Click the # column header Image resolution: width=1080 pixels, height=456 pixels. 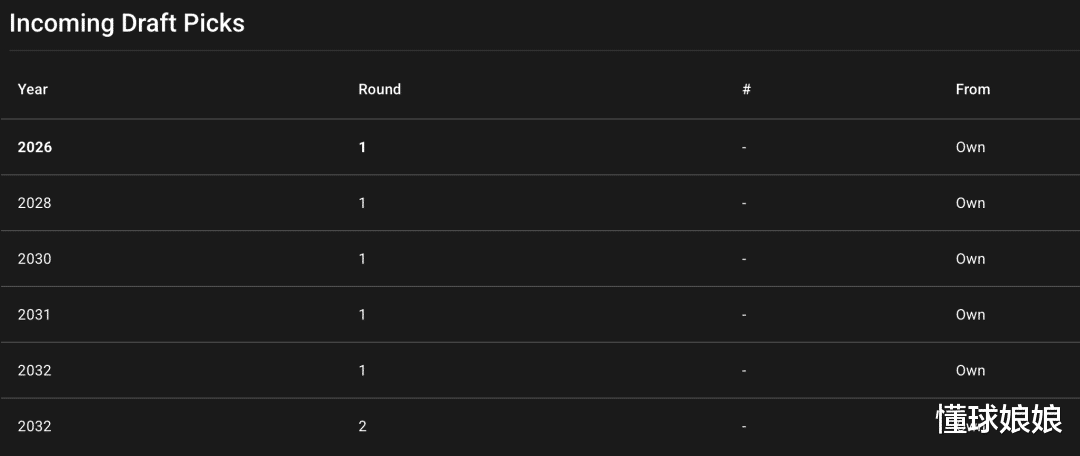(746, 89)
